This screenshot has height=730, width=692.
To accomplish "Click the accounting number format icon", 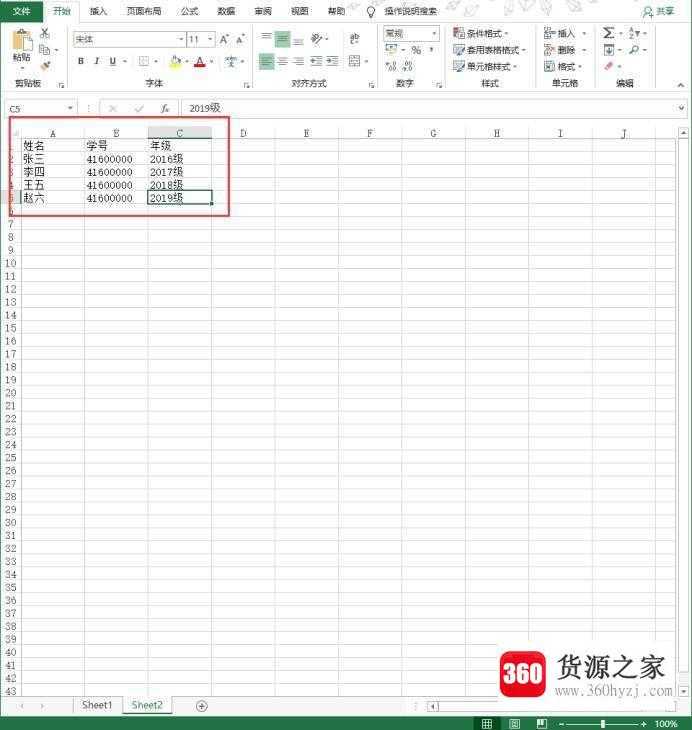I will click(x=392, y=50).
